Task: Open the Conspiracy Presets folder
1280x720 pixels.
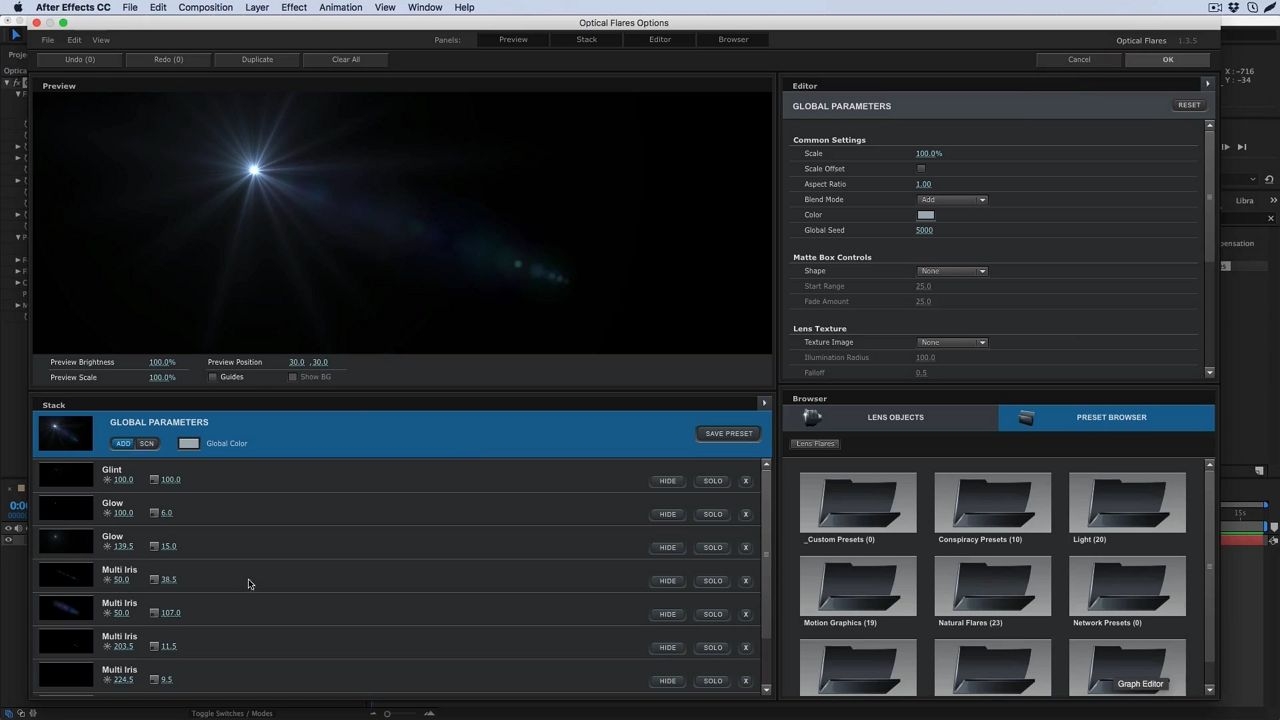Action: [992, 502]
